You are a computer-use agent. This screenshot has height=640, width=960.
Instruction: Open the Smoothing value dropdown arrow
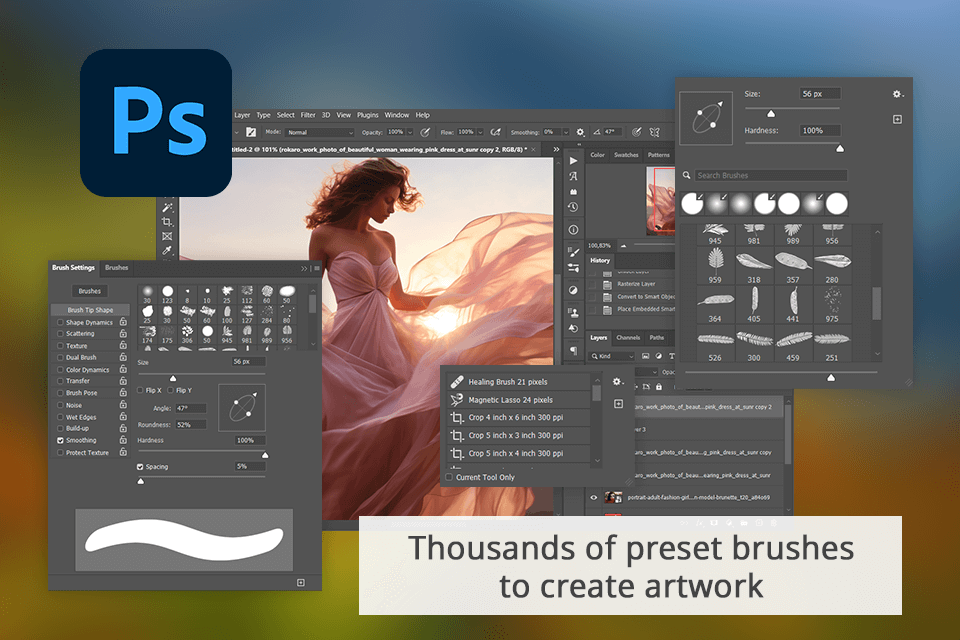(566, 132)
